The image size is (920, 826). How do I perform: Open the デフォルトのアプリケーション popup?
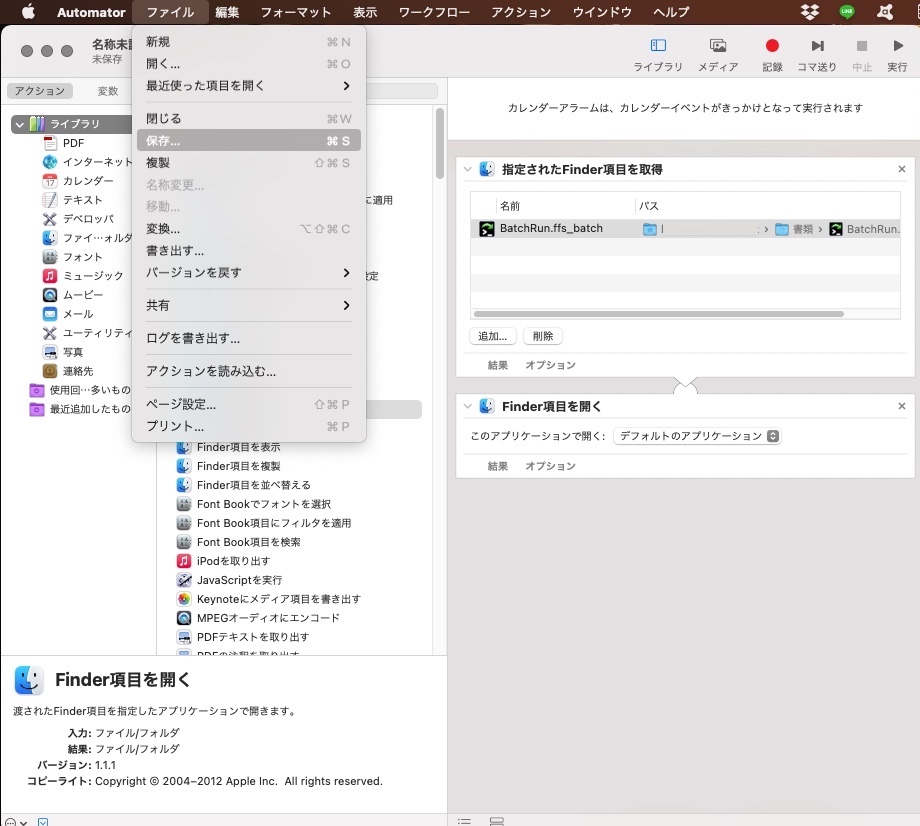(697, 436)
